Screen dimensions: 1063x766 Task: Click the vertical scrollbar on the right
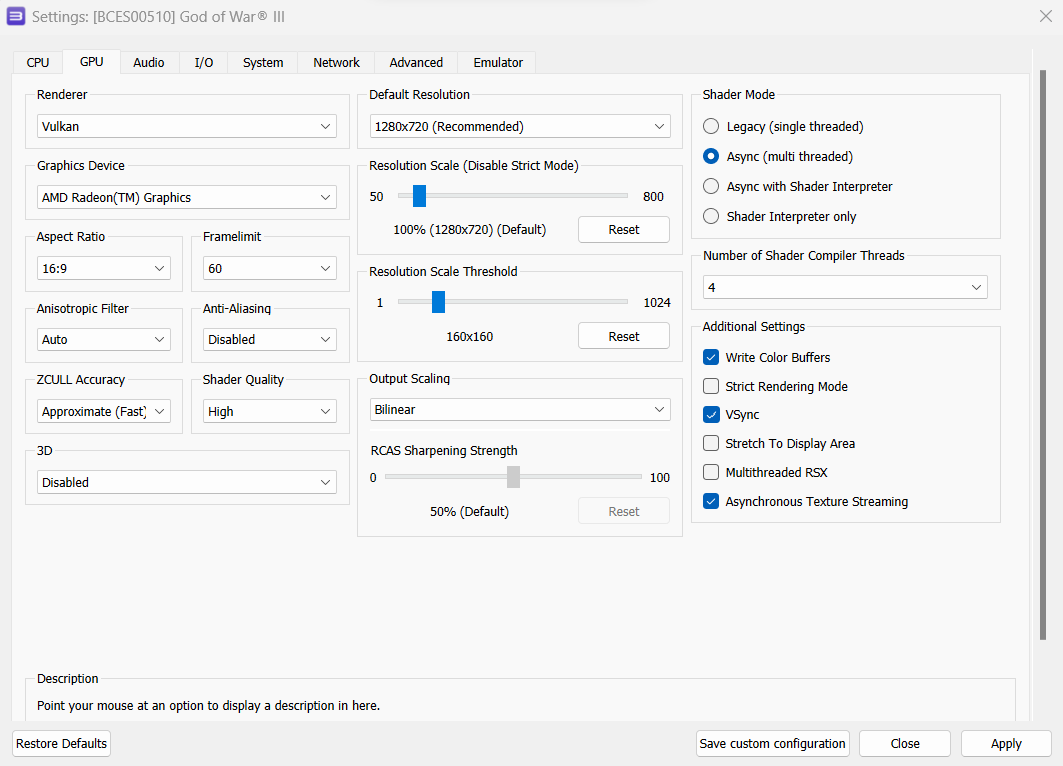(1043, 354)
